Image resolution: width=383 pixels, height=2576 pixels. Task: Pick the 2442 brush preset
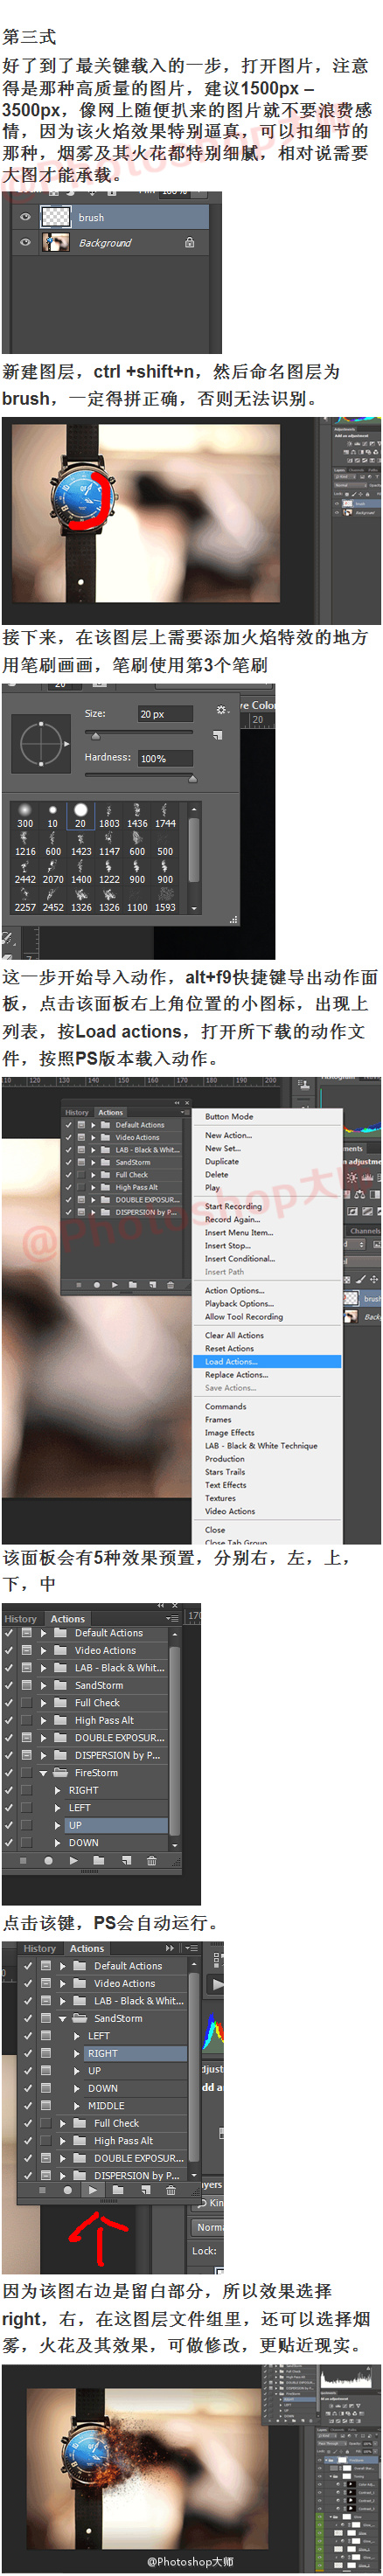(25, 871)
